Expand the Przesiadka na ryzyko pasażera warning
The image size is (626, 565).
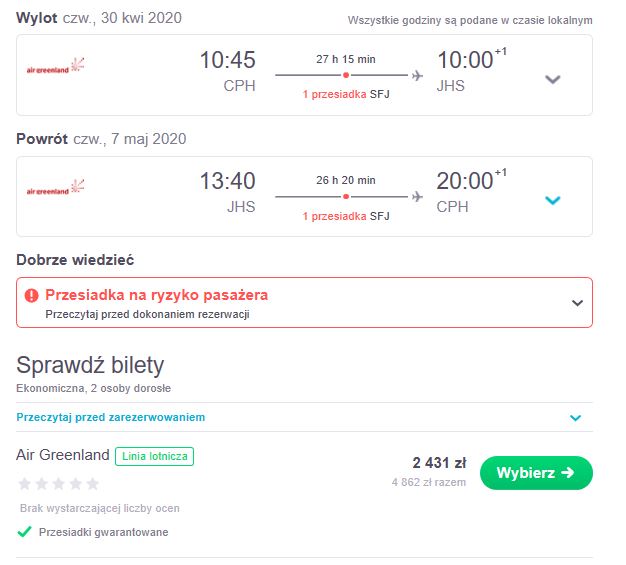(577, 303)
